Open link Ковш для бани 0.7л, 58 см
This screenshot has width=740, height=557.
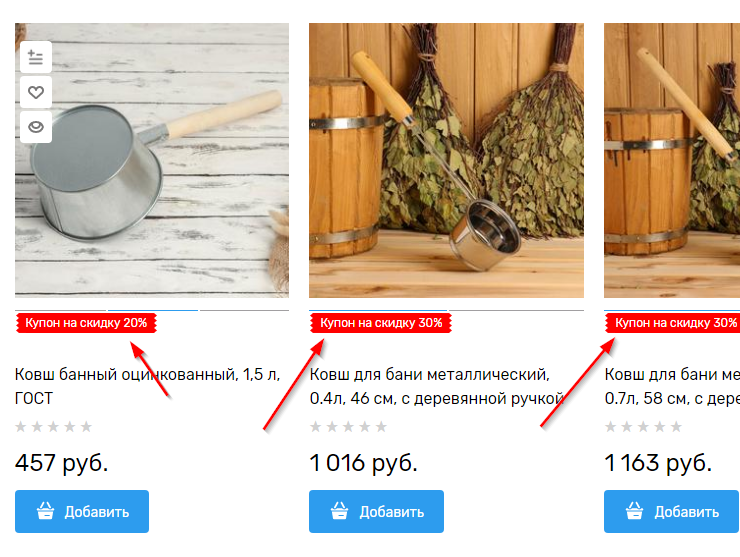pyautogui.click(x=672, y=386)
